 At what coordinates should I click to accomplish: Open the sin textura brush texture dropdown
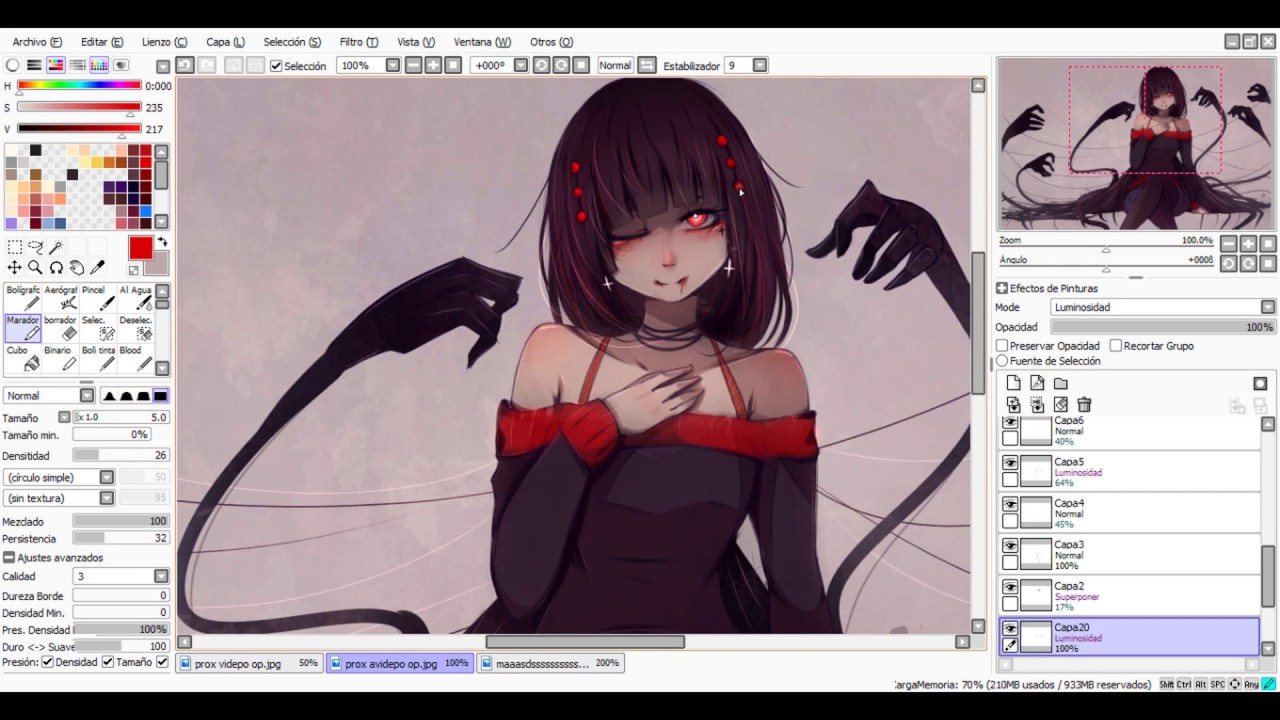click(106, 498)
